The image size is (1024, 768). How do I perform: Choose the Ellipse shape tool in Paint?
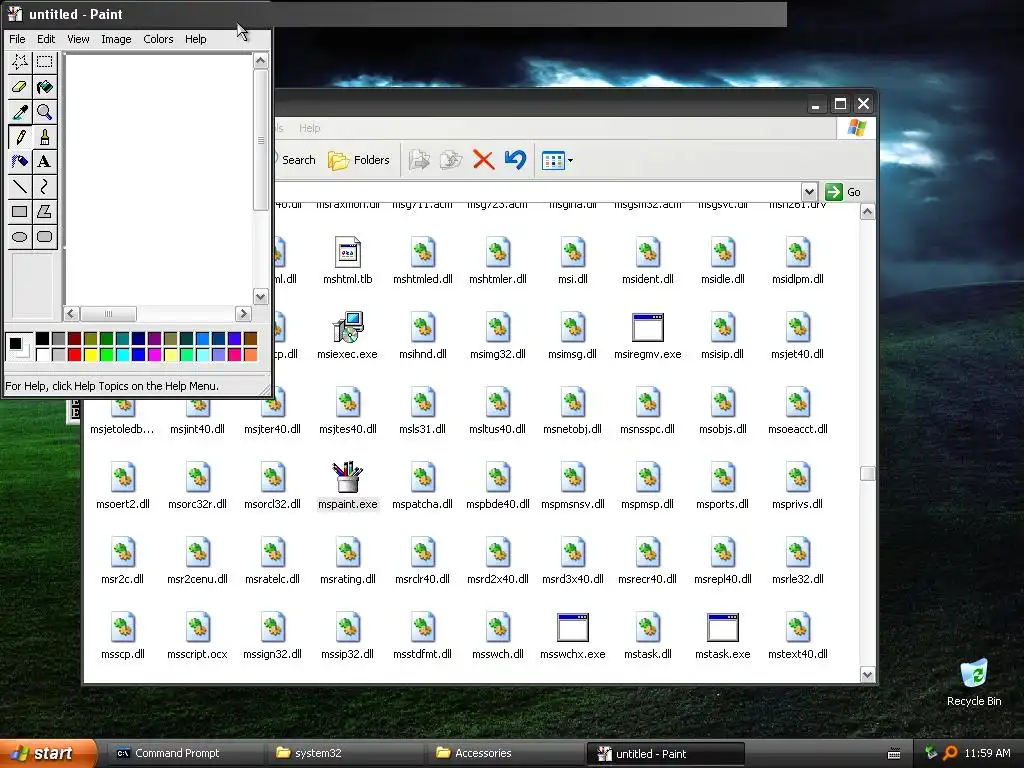tap(20, 236)
